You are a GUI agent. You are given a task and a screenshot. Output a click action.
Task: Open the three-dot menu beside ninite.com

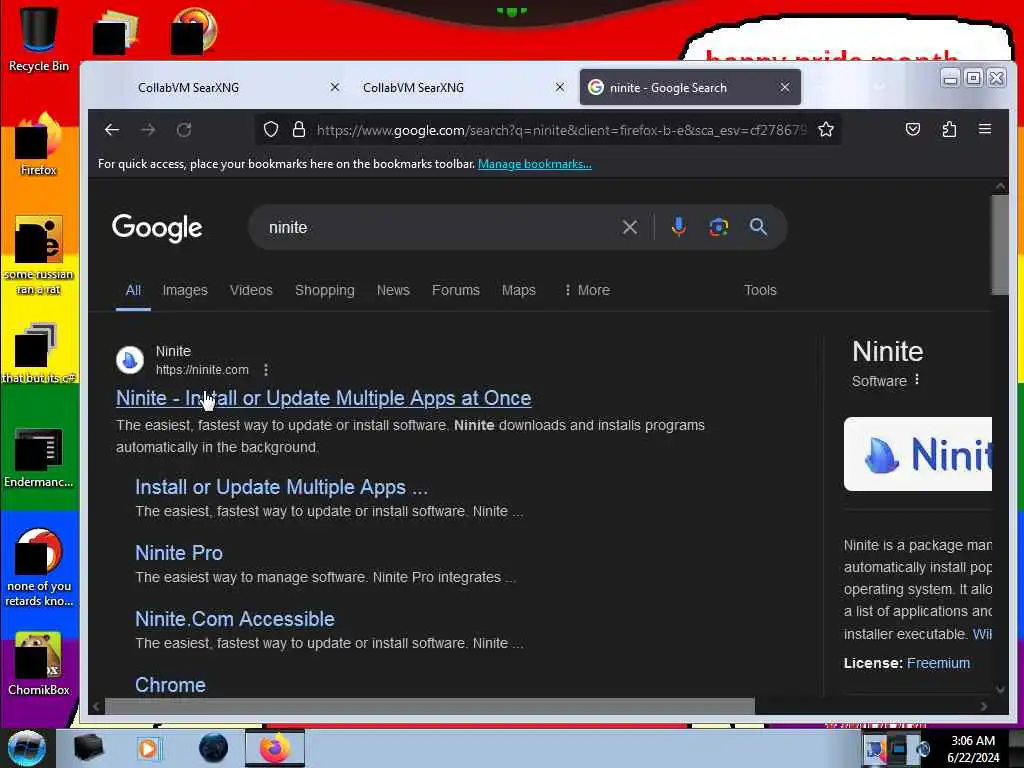[266, 370]
